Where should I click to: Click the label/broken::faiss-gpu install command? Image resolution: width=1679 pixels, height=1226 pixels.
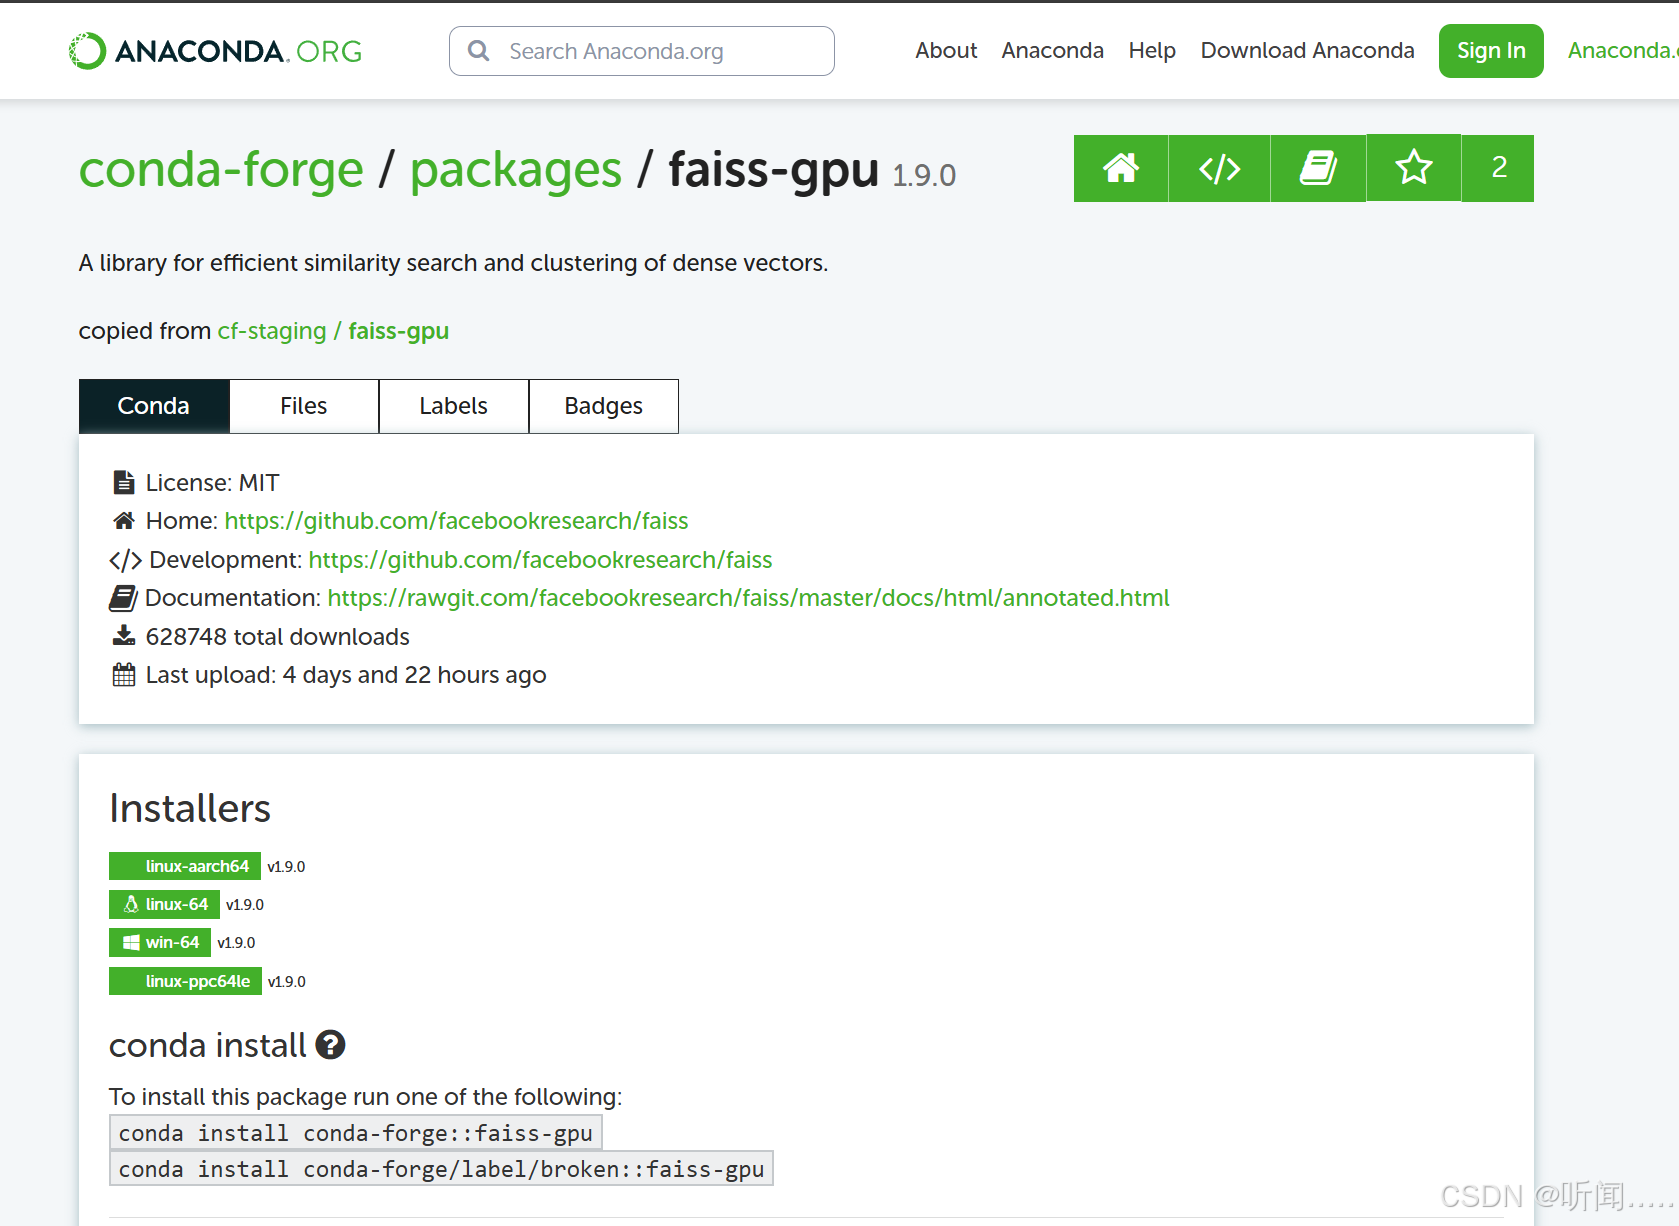coord(441,1169)
